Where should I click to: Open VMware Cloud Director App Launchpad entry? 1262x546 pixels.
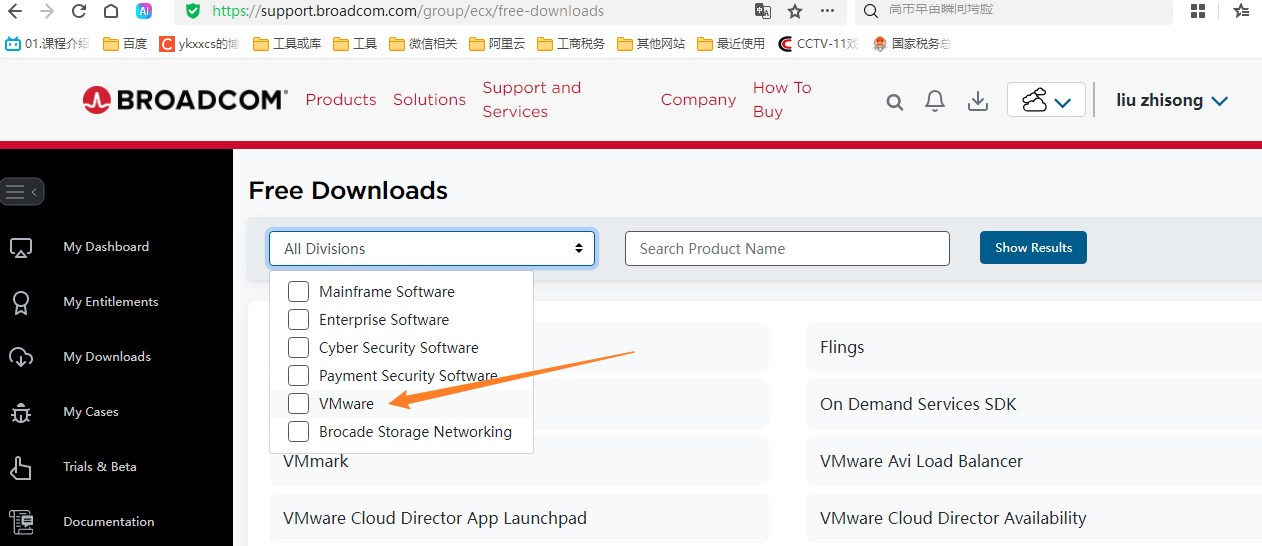point(519,518)
